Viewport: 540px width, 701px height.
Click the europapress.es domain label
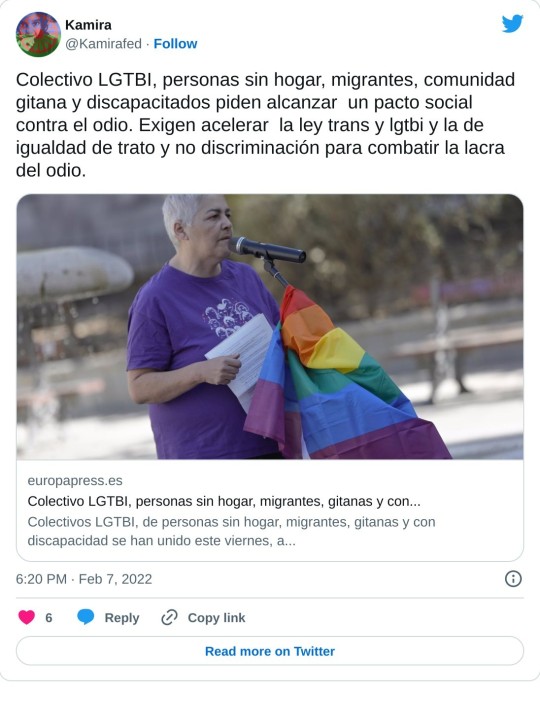tap(75, 481)
